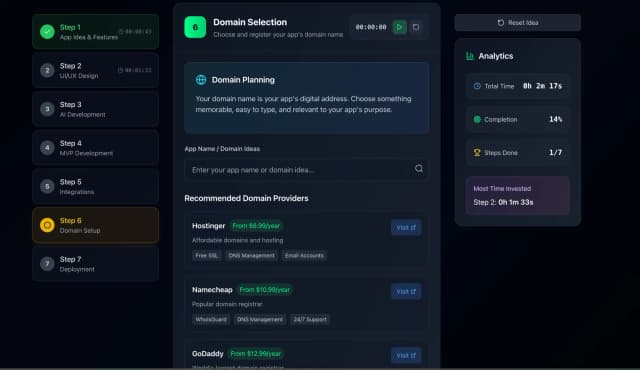Visit the Namecheap provider site
Image resolution: width=640 pixels, height=370 pixels.
point(406,292)
